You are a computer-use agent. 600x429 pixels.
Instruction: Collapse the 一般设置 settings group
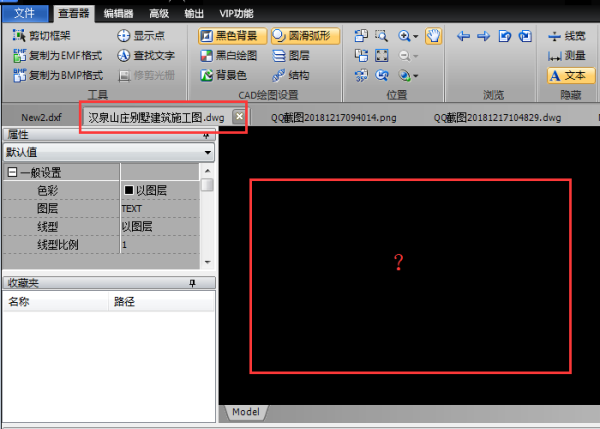pos(11,172)
